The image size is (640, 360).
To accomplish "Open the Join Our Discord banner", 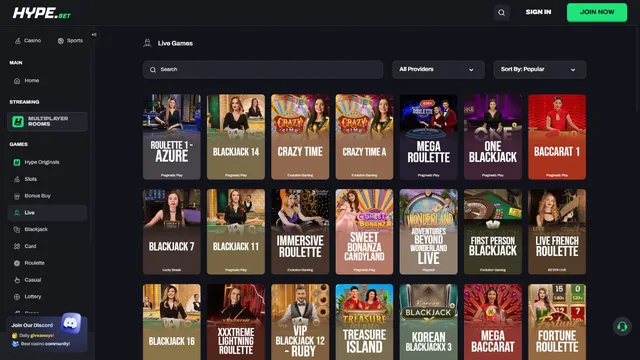I will point(47,334).
